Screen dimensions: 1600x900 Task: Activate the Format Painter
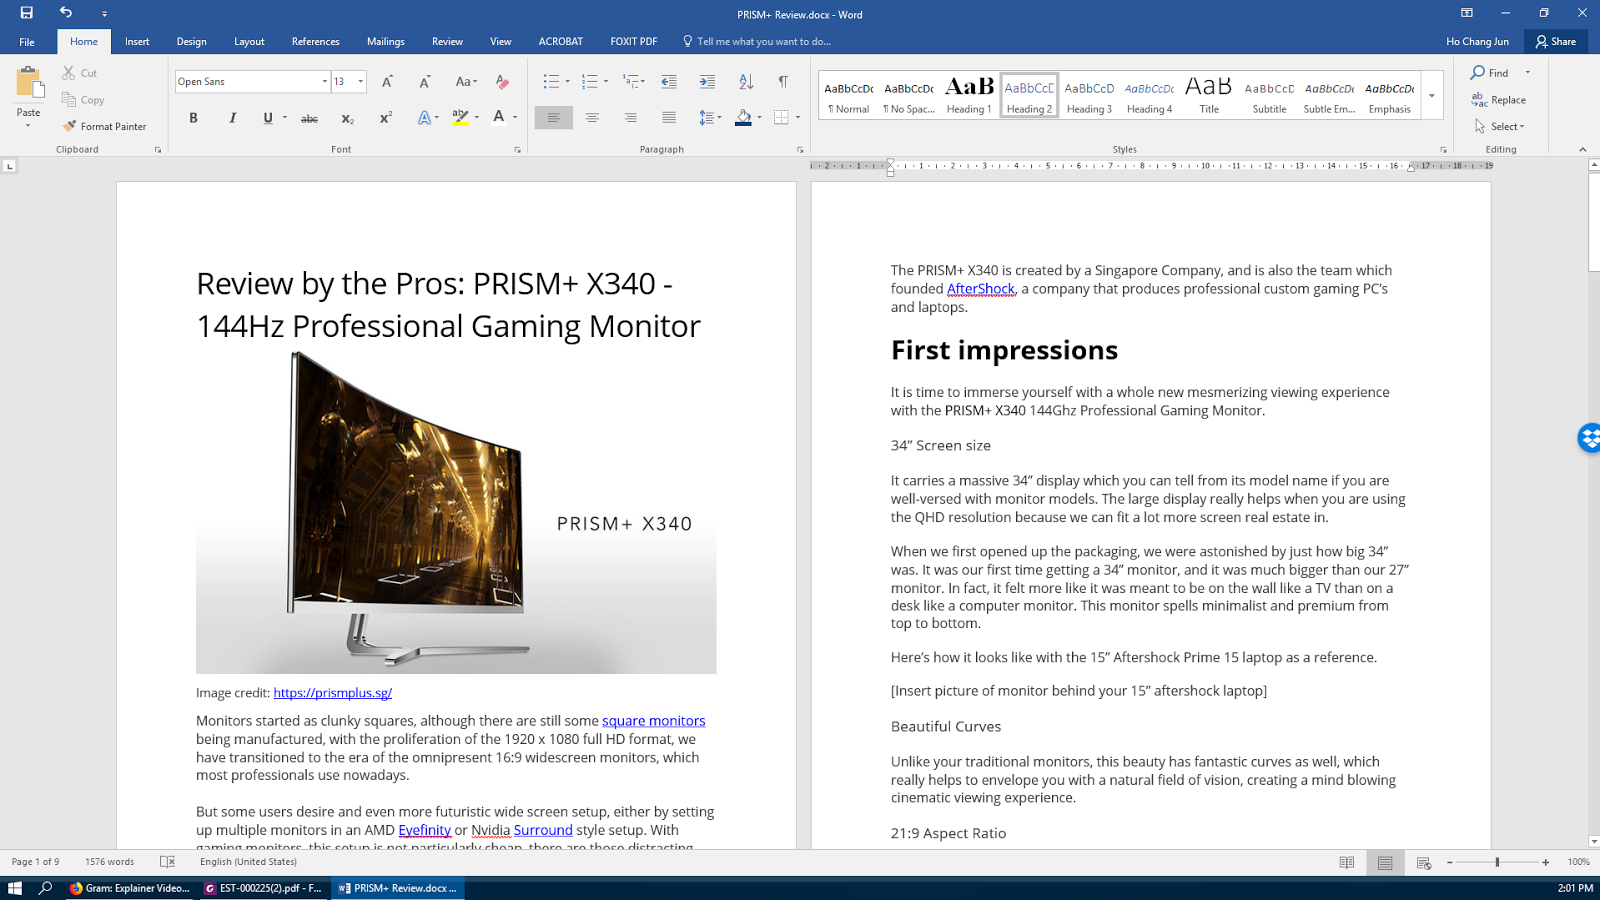click(x=105, y=126)
